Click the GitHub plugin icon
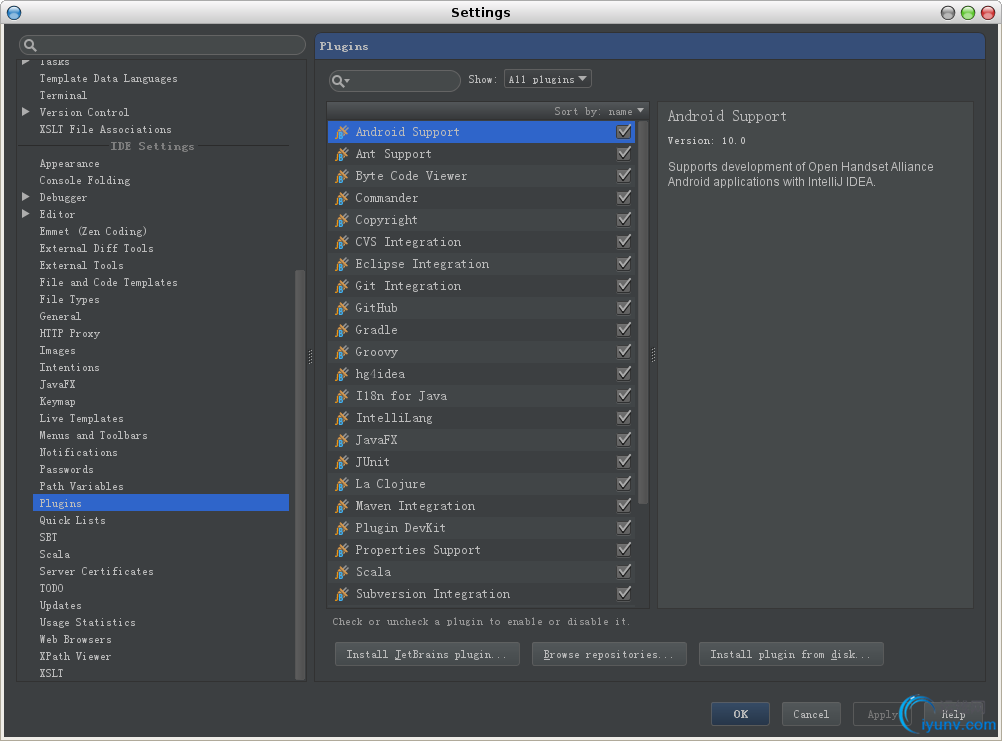1002x741 pixels. (342, 309)
